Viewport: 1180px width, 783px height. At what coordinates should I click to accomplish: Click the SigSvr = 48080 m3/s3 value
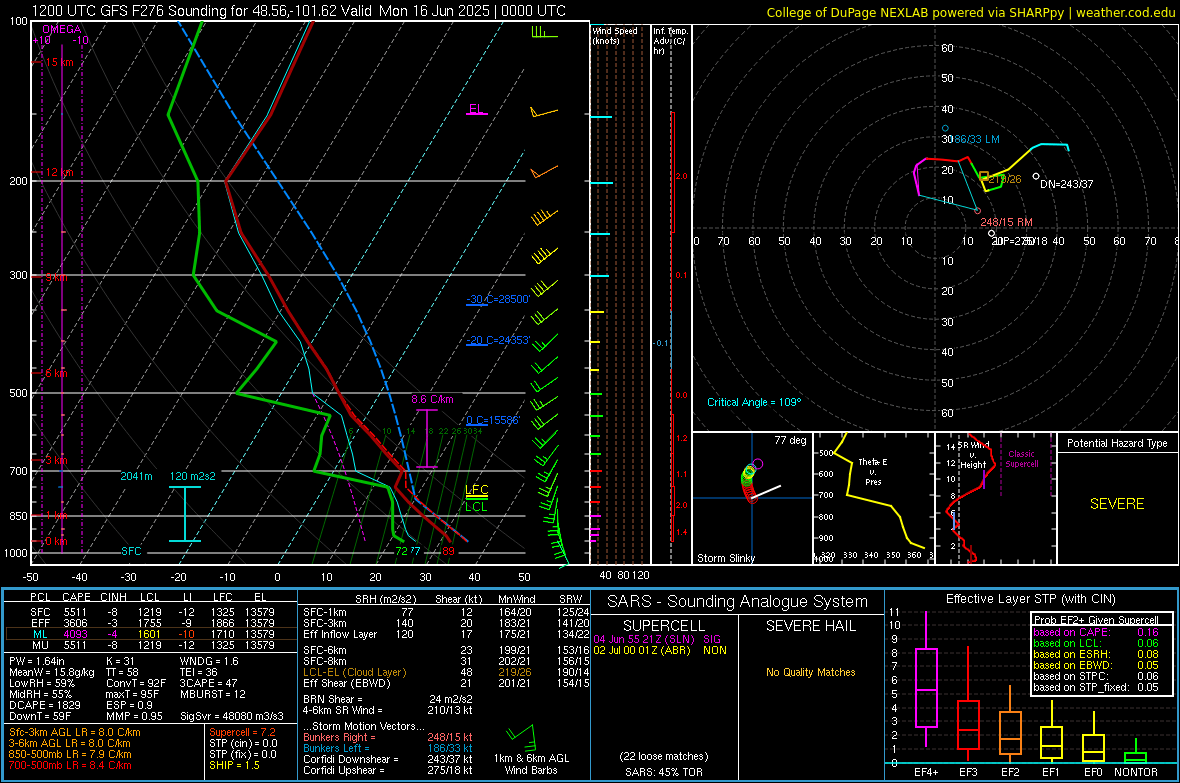232,716
